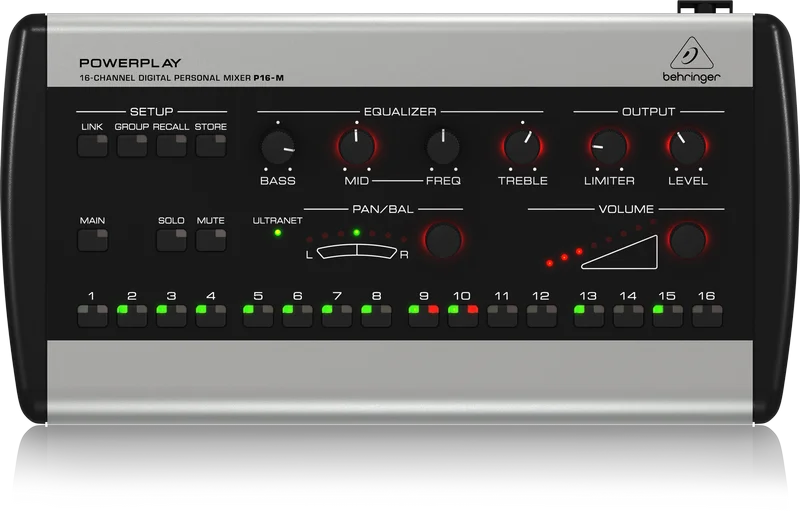Click the P16-M model label
Viewport: 800px width, 513px height.
268,78
